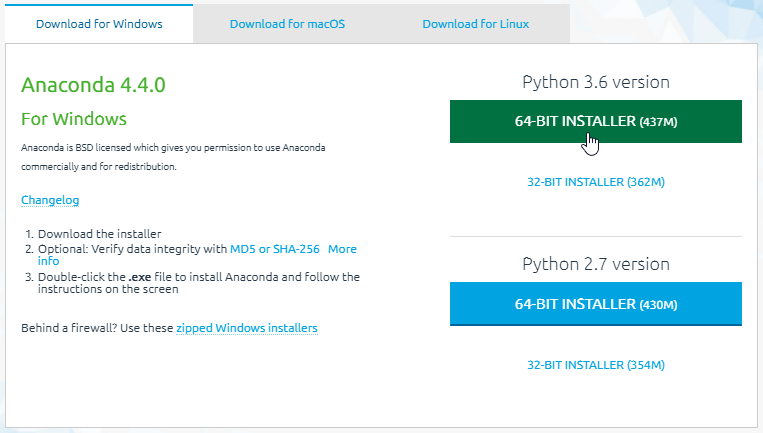Open the Changelog link

(50, 200)
